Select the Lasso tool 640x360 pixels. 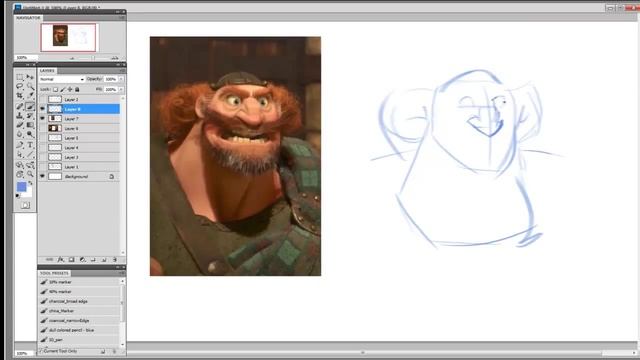(x=20, y=87)
